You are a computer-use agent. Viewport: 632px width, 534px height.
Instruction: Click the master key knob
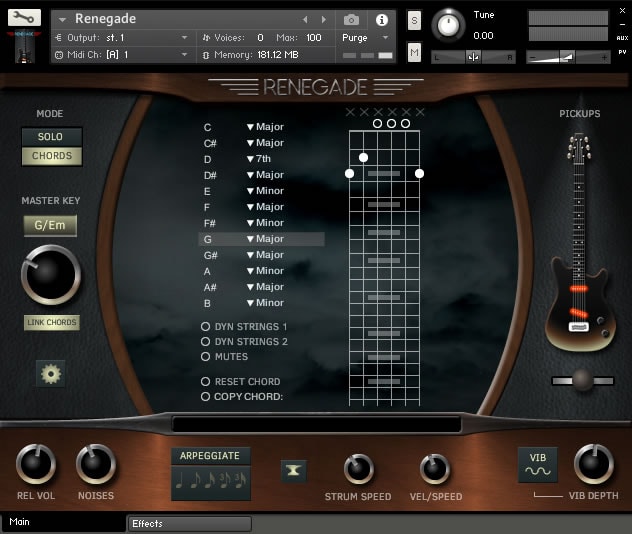51,275
